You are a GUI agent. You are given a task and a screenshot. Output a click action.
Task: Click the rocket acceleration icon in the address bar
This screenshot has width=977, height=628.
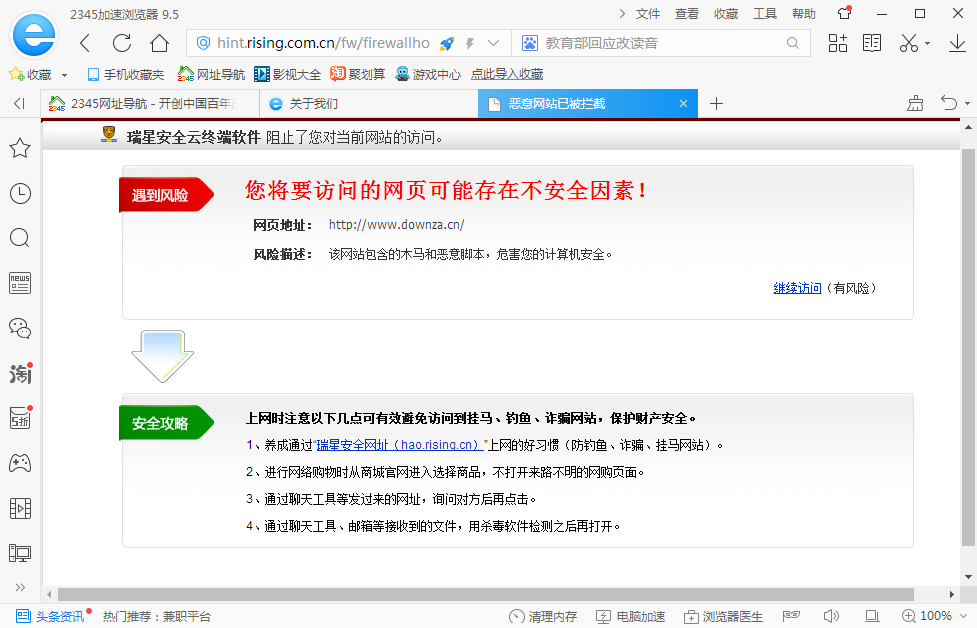pos(447,43)
